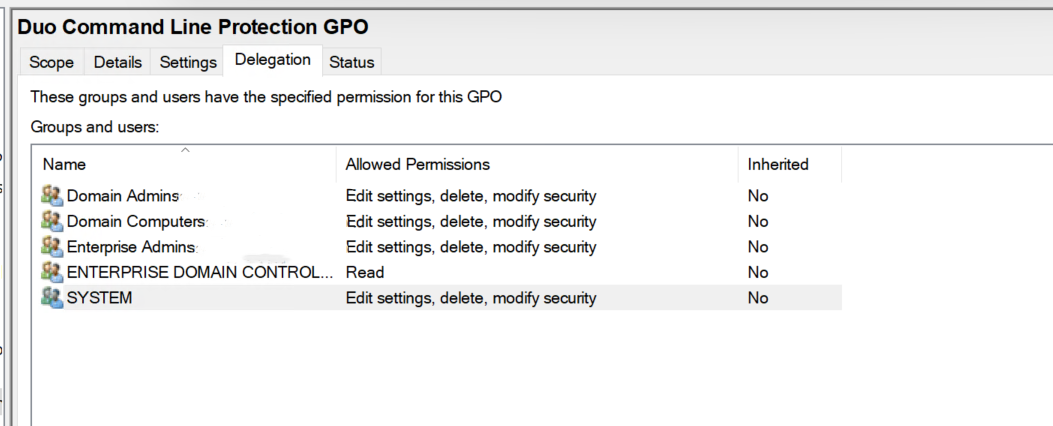Open the Details tab
Viewport: 1053px width, 426px height.
118,62
